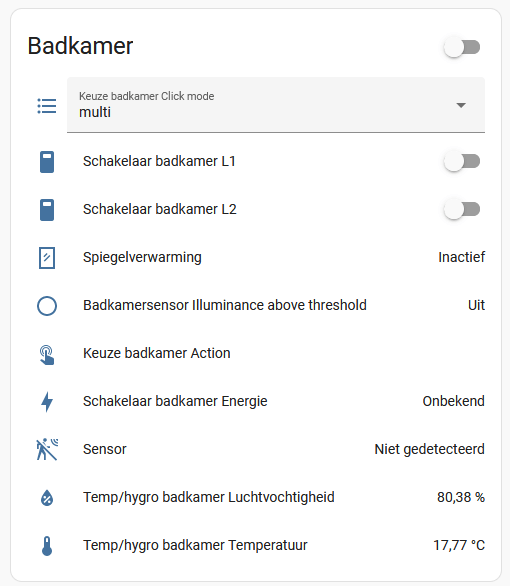
Task: Open Schakelaar badkamer L2 entity label
Action: tap(160, 209)
